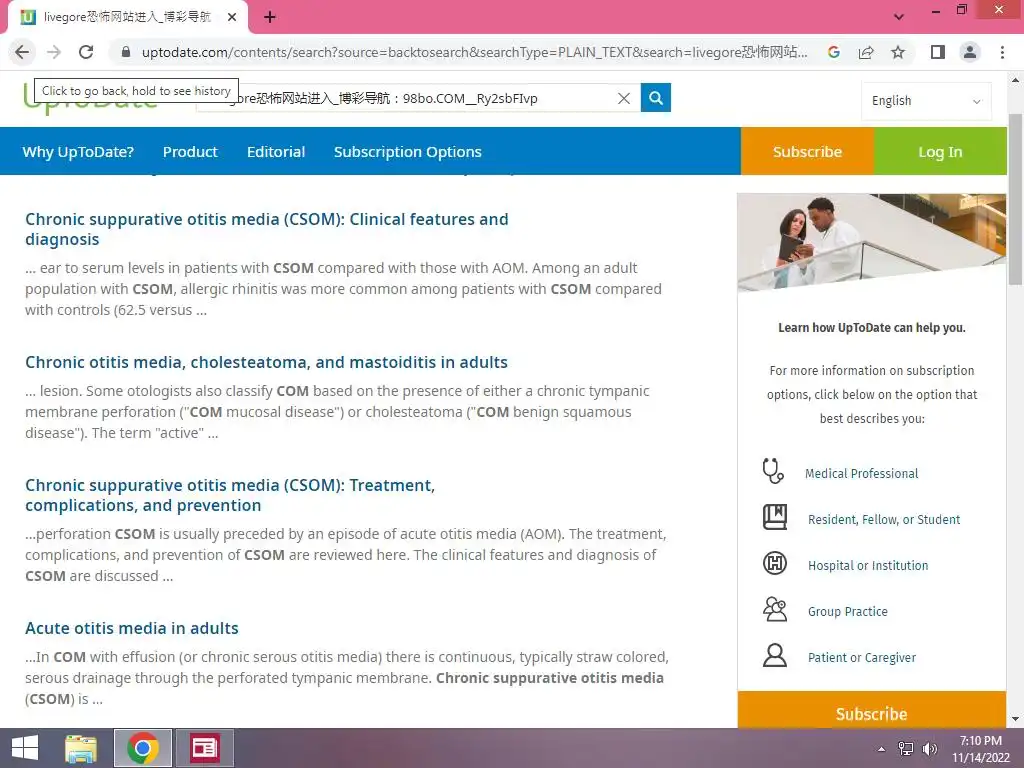
Task: Open the Why UpToDate? menu
Action: point(78,152)
